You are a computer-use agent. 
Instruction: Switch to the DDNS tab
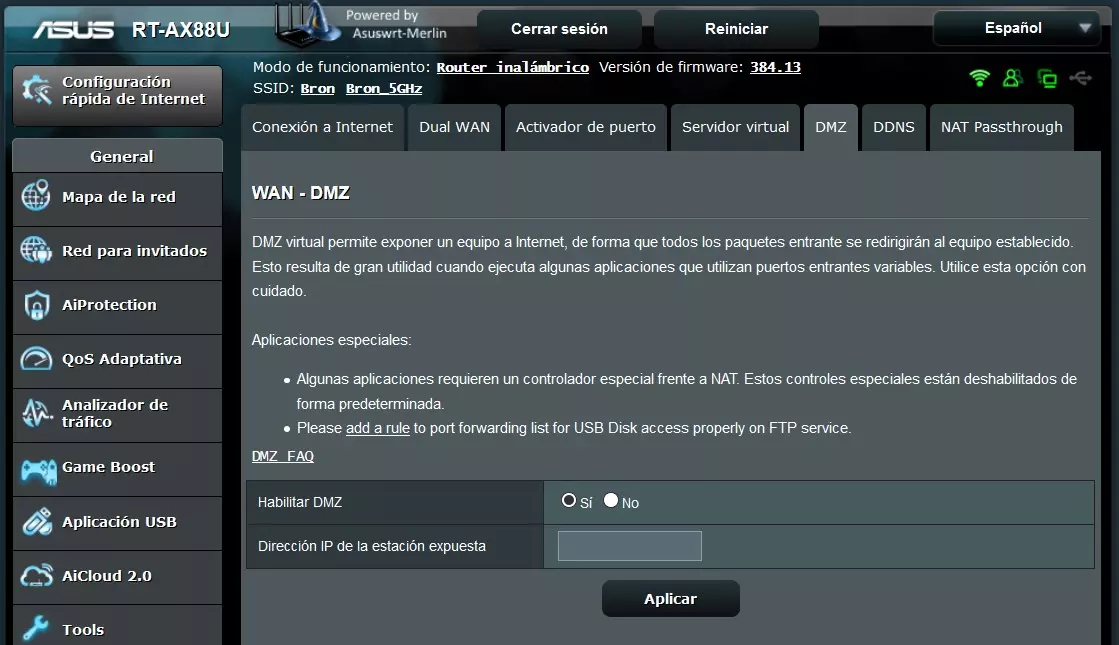click(893, 127)
